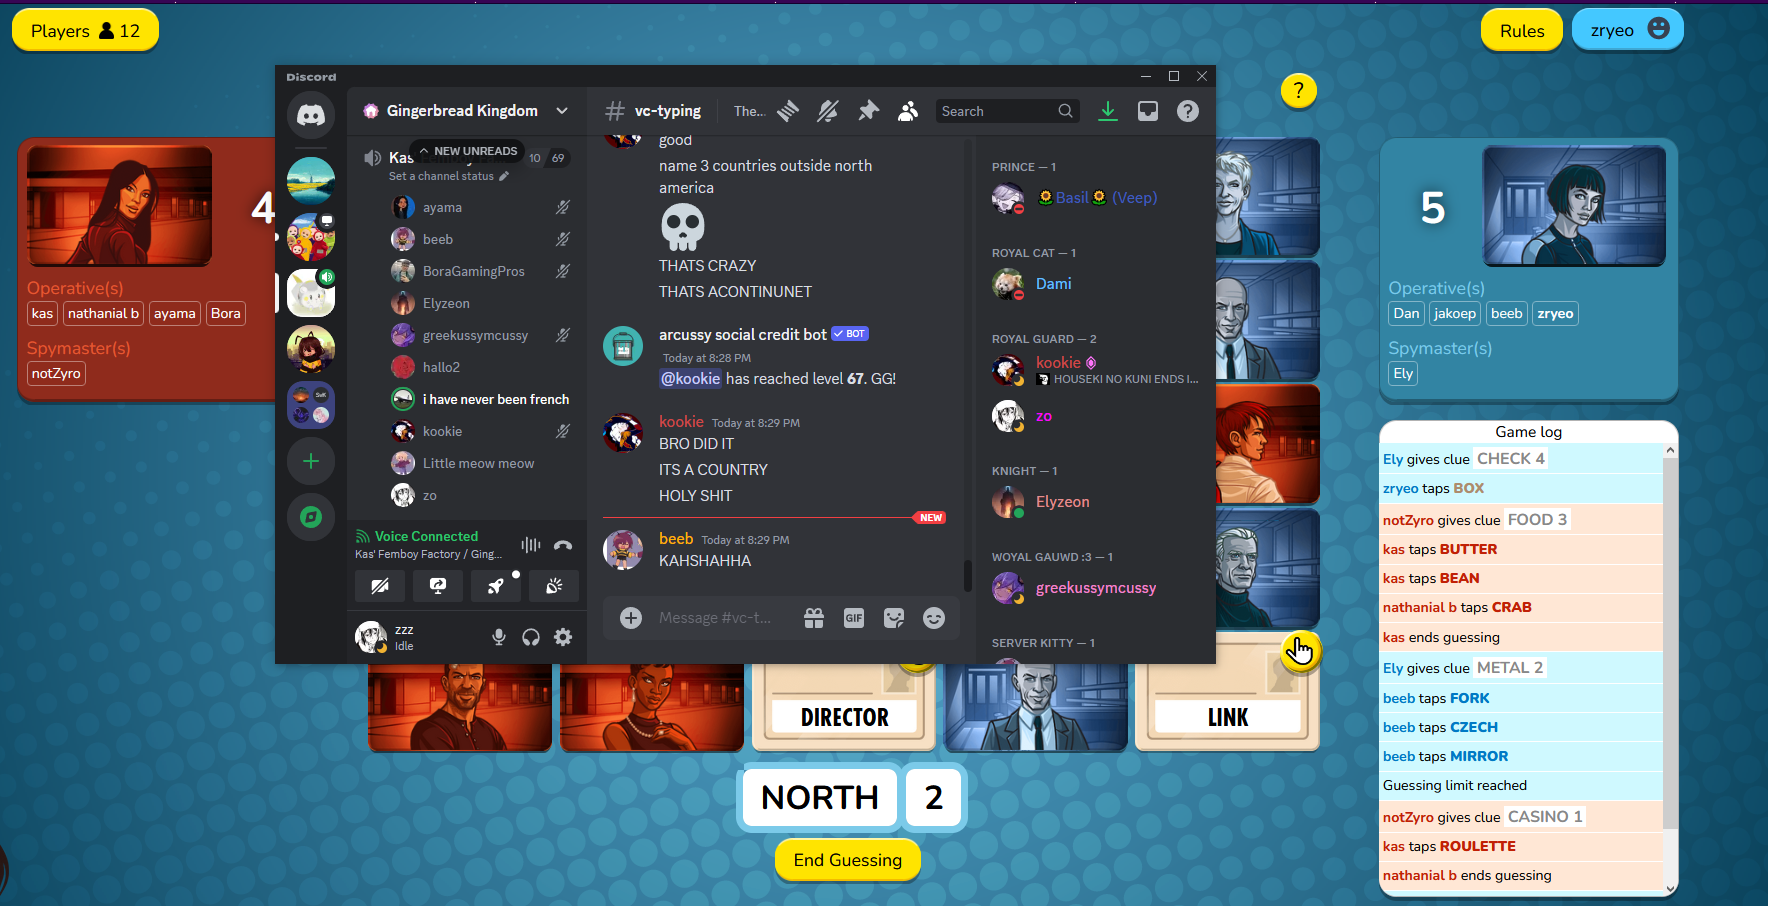Click the Game log scrollbar

(x=1669, y=660)
